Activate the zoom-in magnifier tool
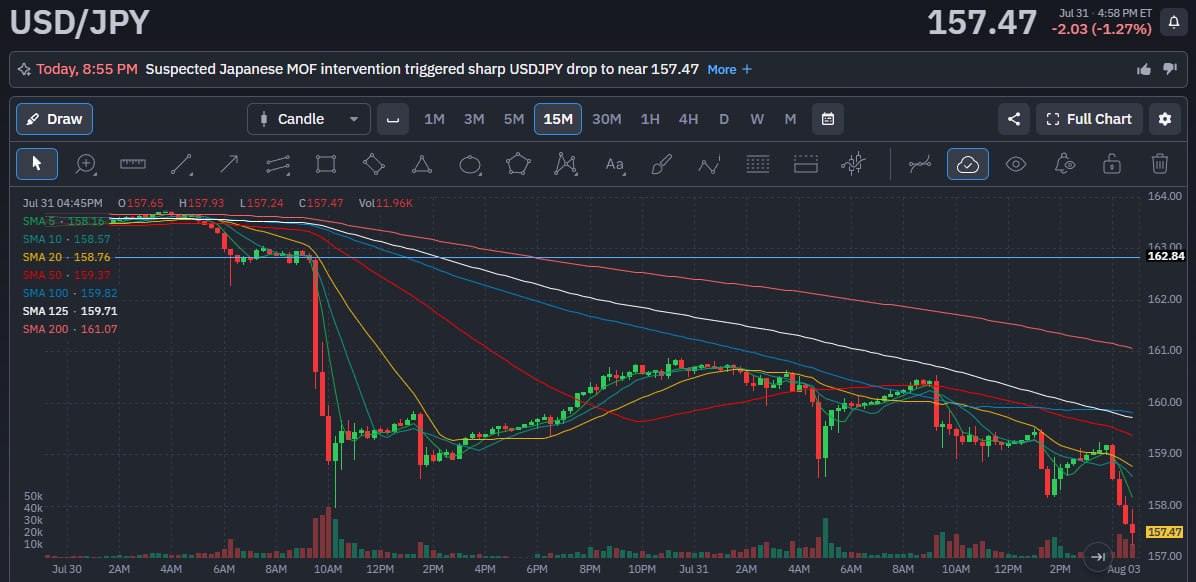1196x582 pixels. click(85, 164)
